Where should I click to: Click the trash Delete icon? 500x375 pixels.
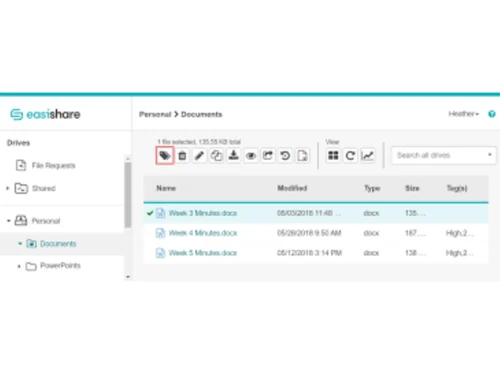click(x=182, y=156)
